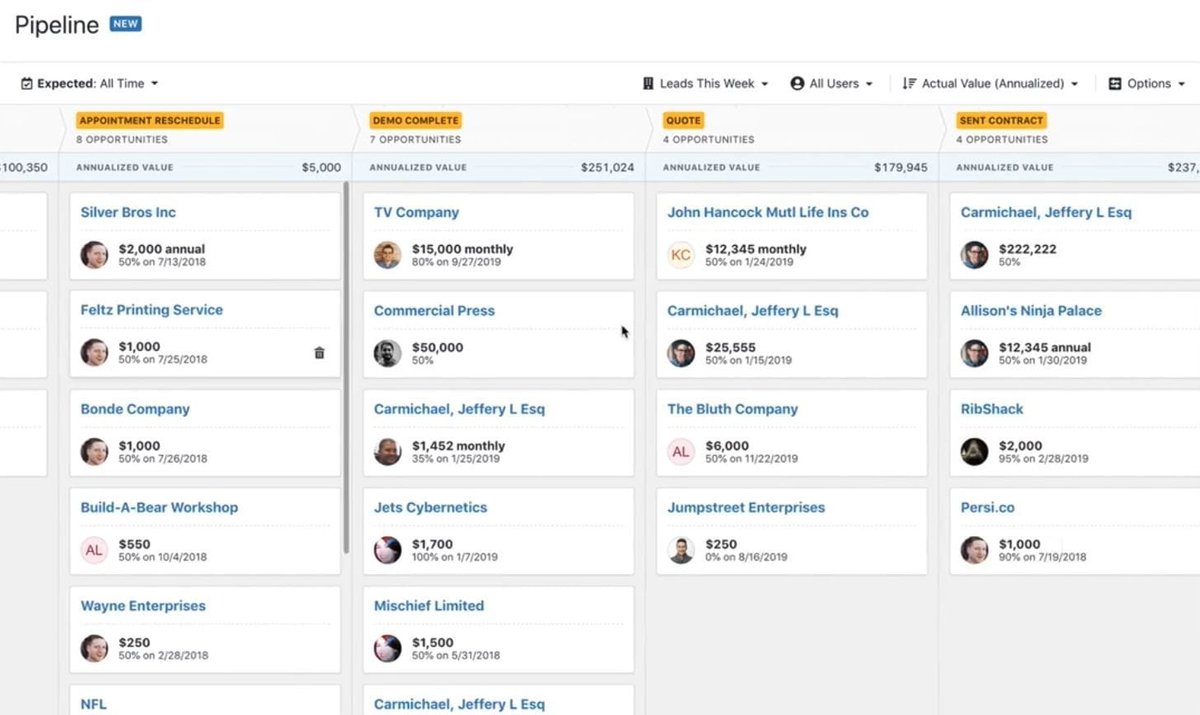Click the avatar on Allison's Ninja Palace card
Screen dimensions: 1200x715
(x=974, y=353)
